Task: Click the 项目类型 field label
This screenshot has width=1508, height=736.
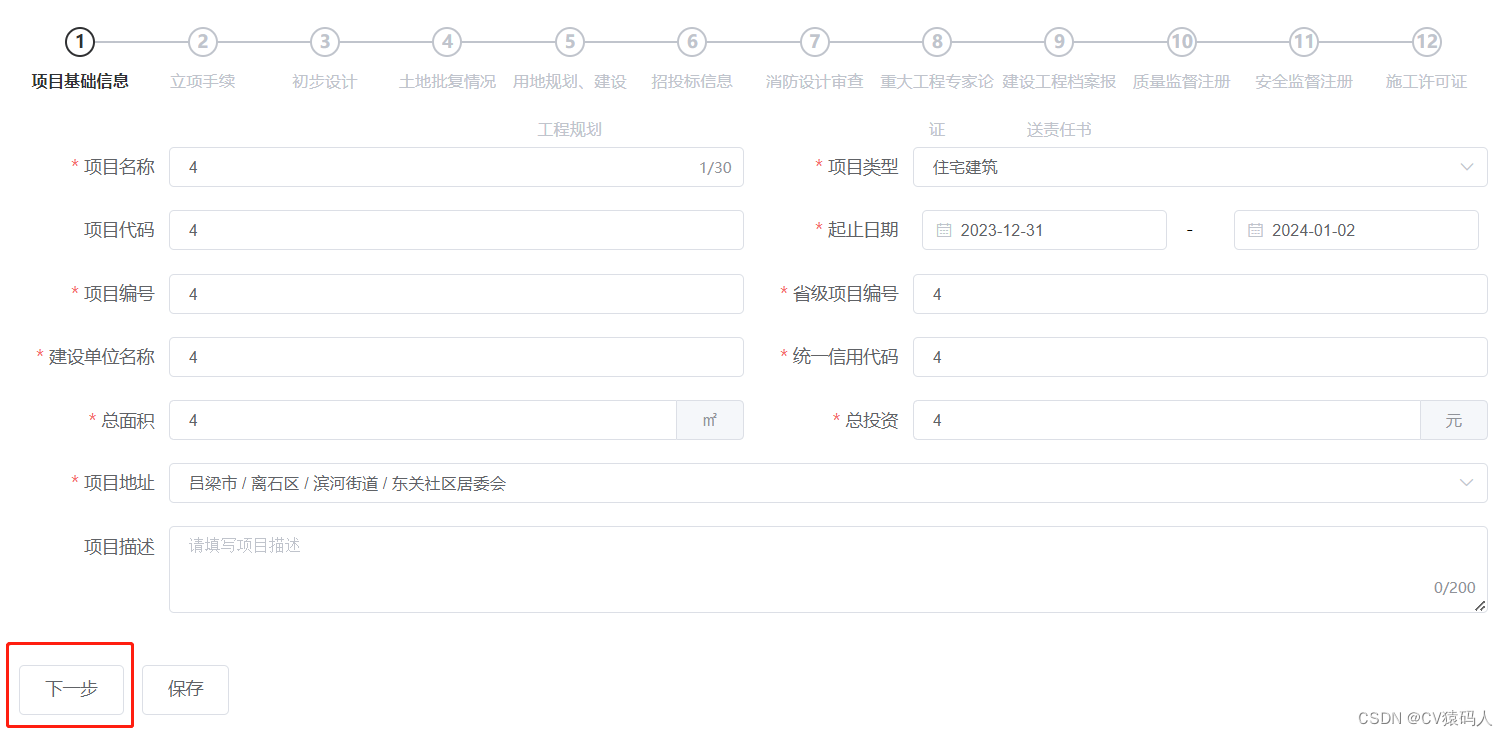Action: [863, 167]
